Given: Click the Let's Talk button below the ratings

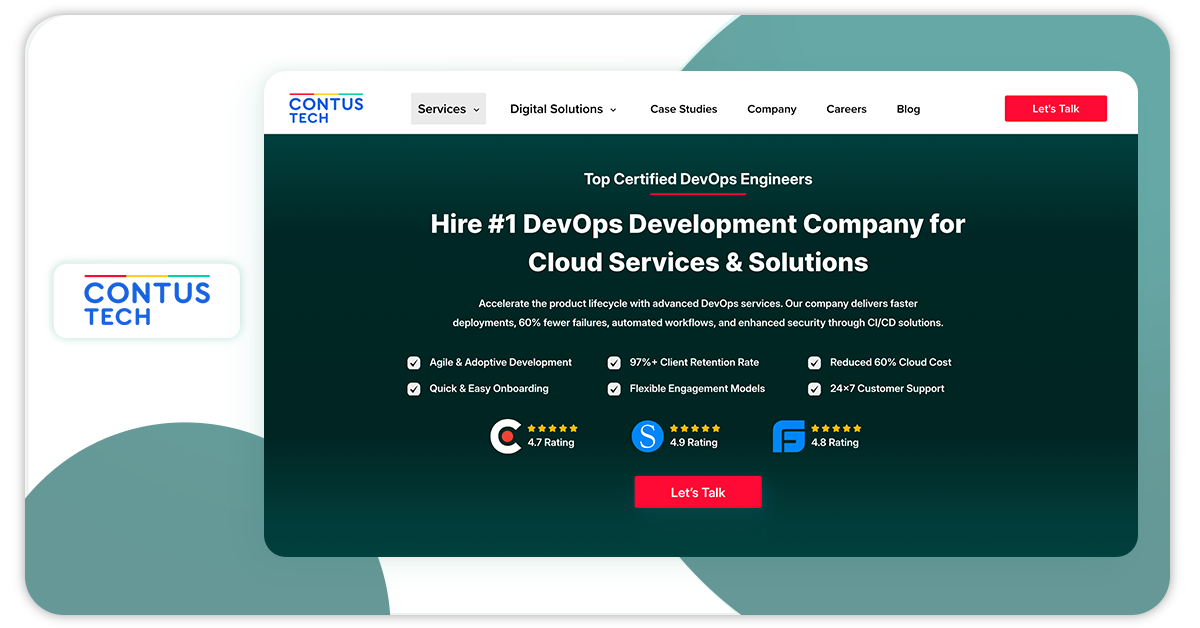Looking at the screenshot, I should pyautogui.click(x=698, y=492).
